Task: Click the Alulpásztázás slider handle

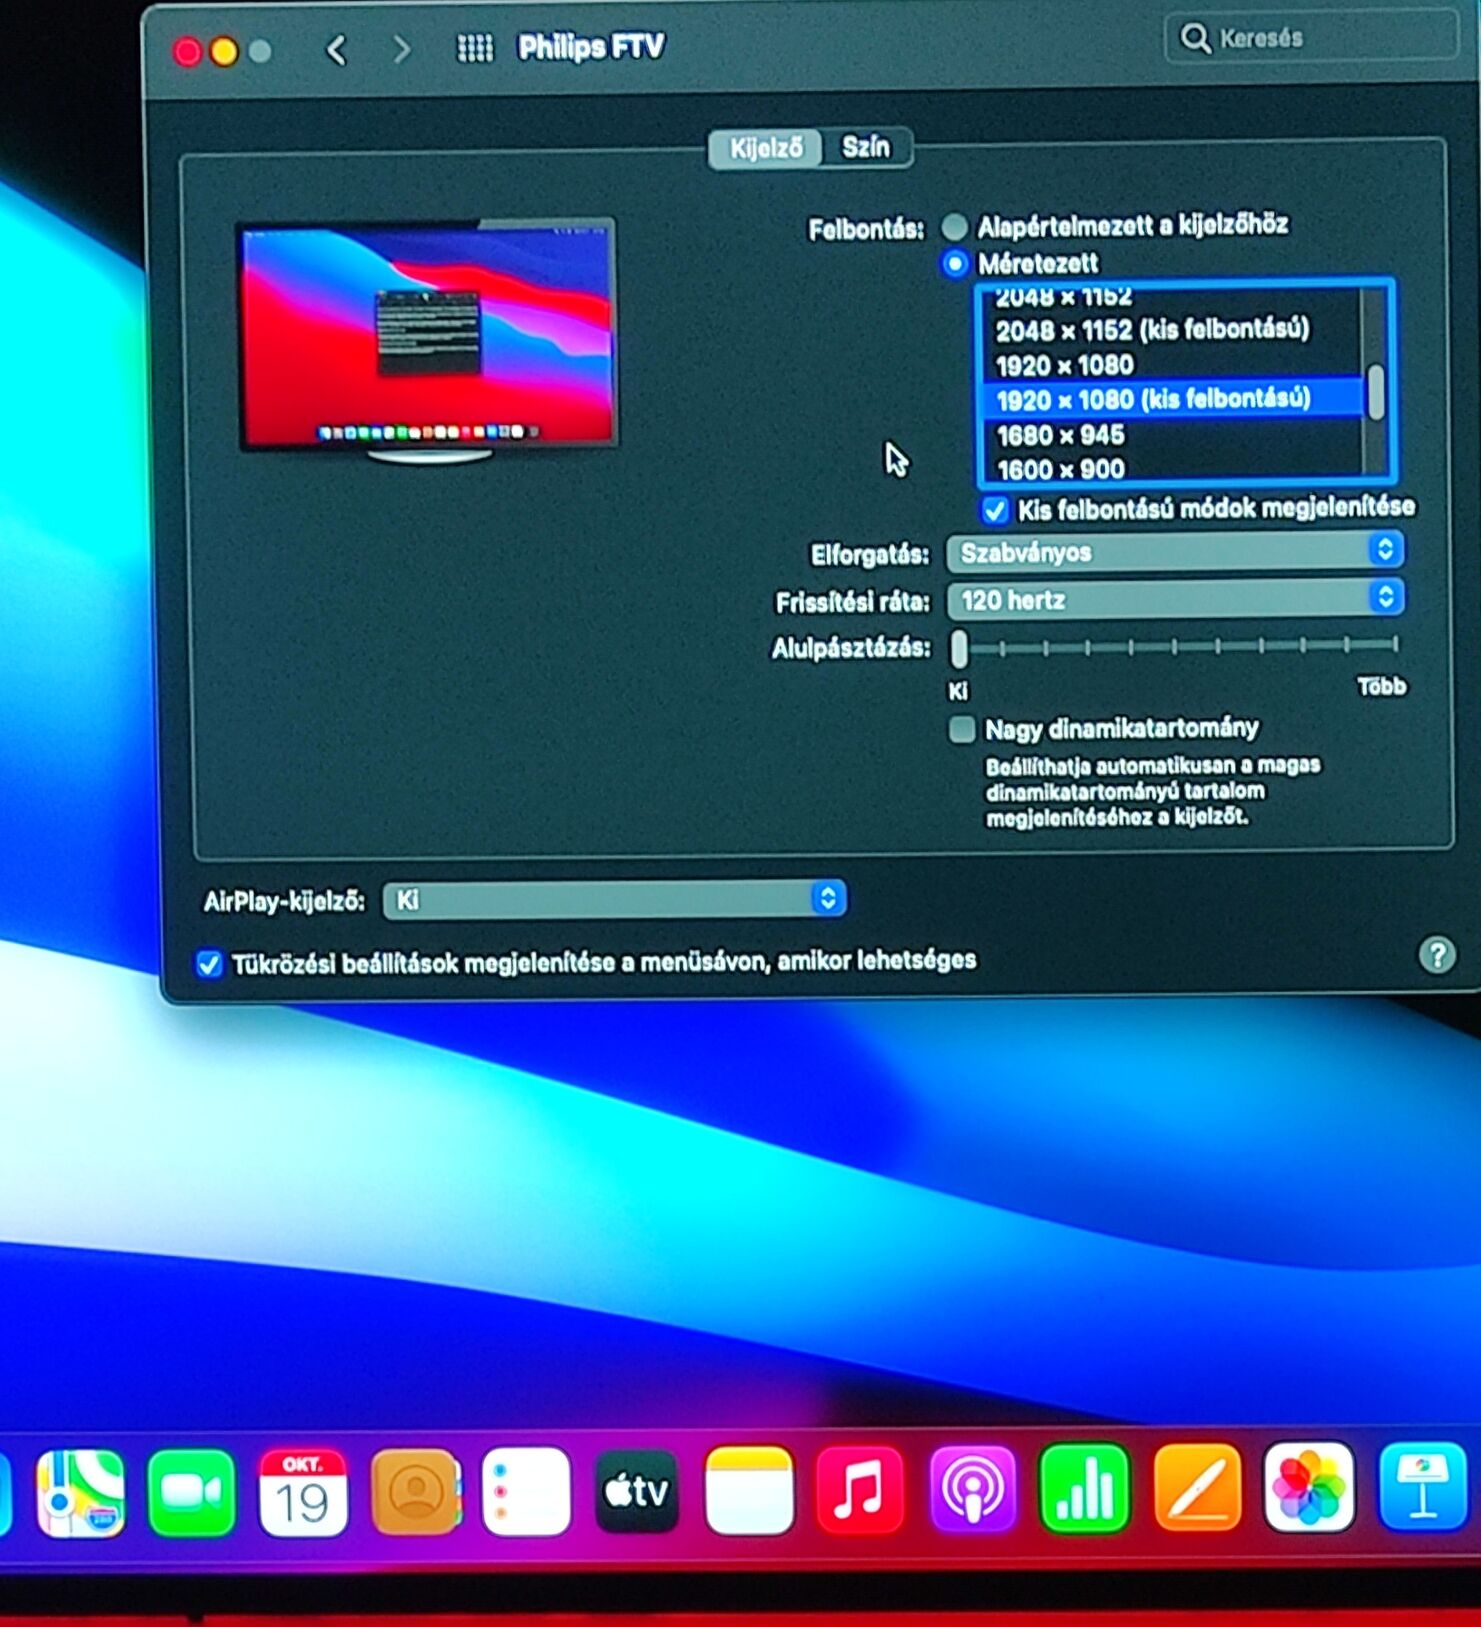Action: click(x=959, y=648)
